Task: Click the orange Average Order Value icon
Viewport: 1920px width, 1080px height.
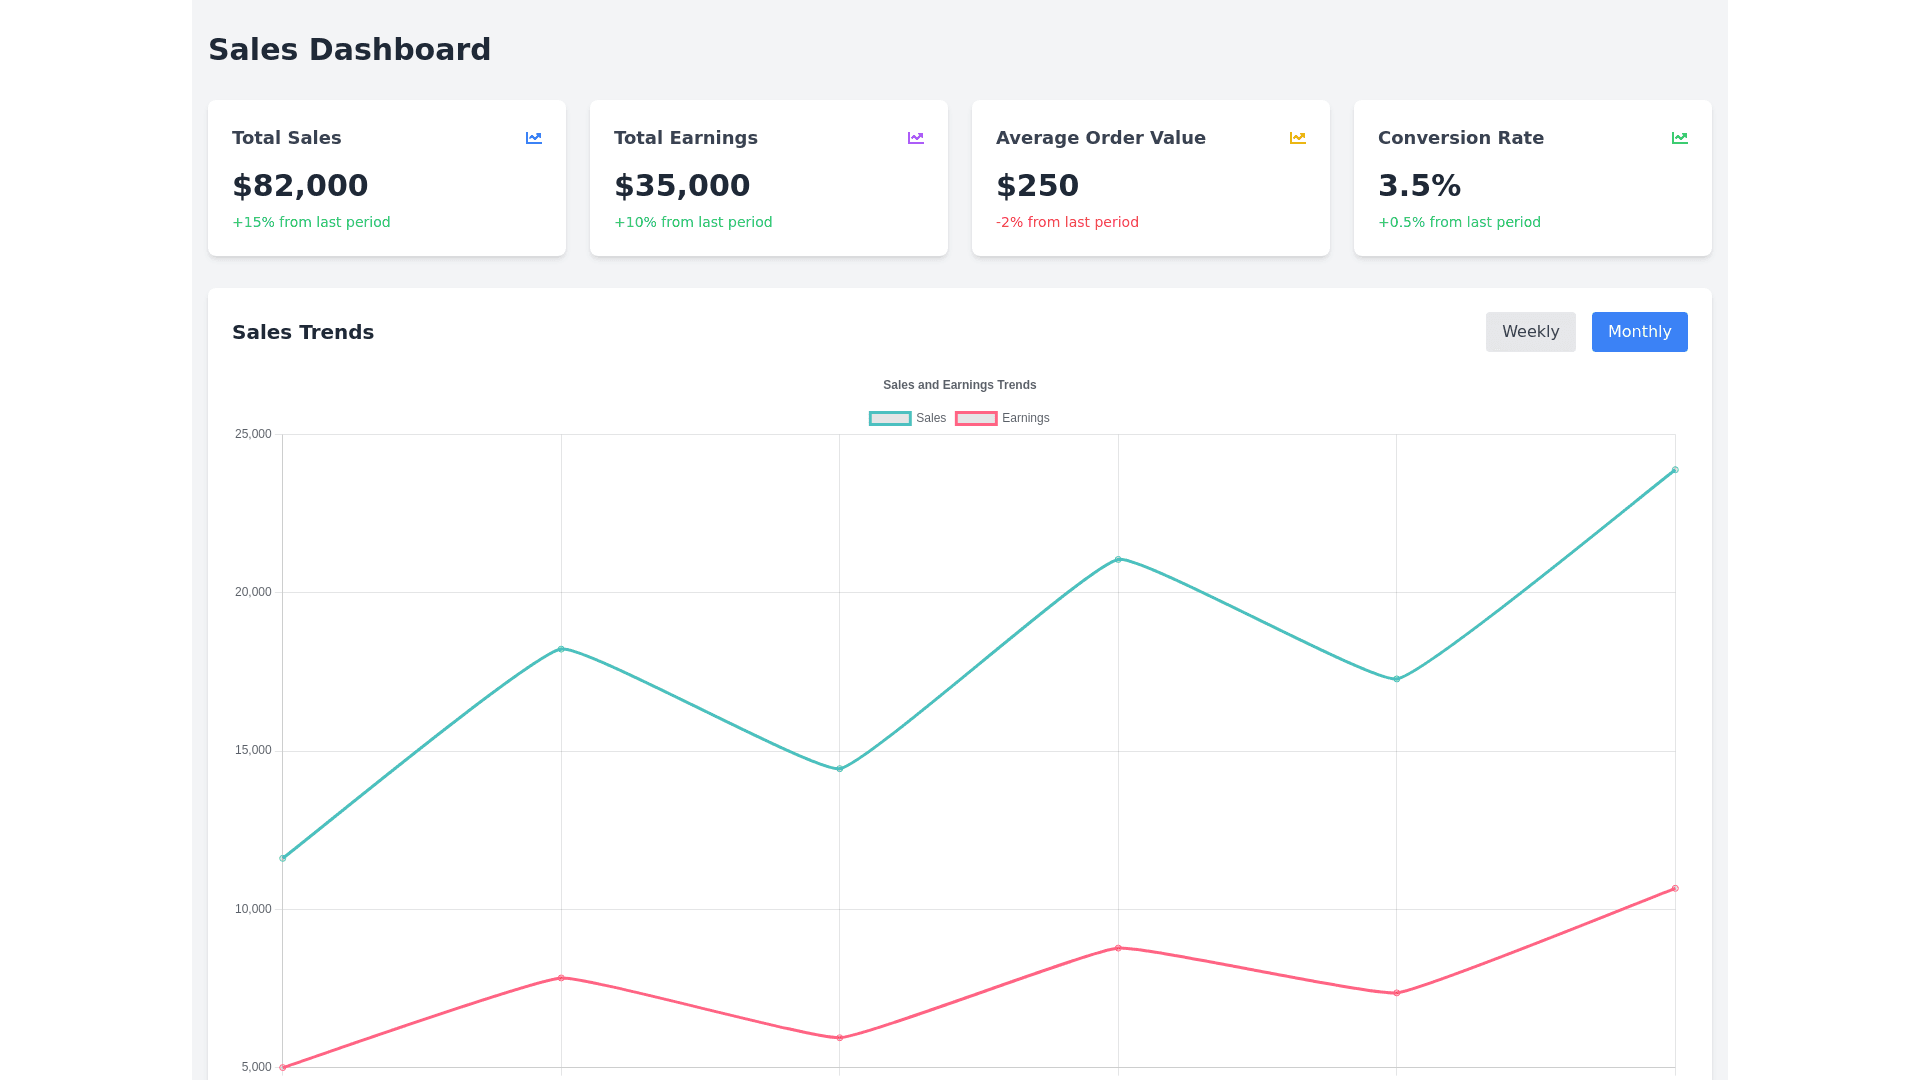Action: 1298,138
